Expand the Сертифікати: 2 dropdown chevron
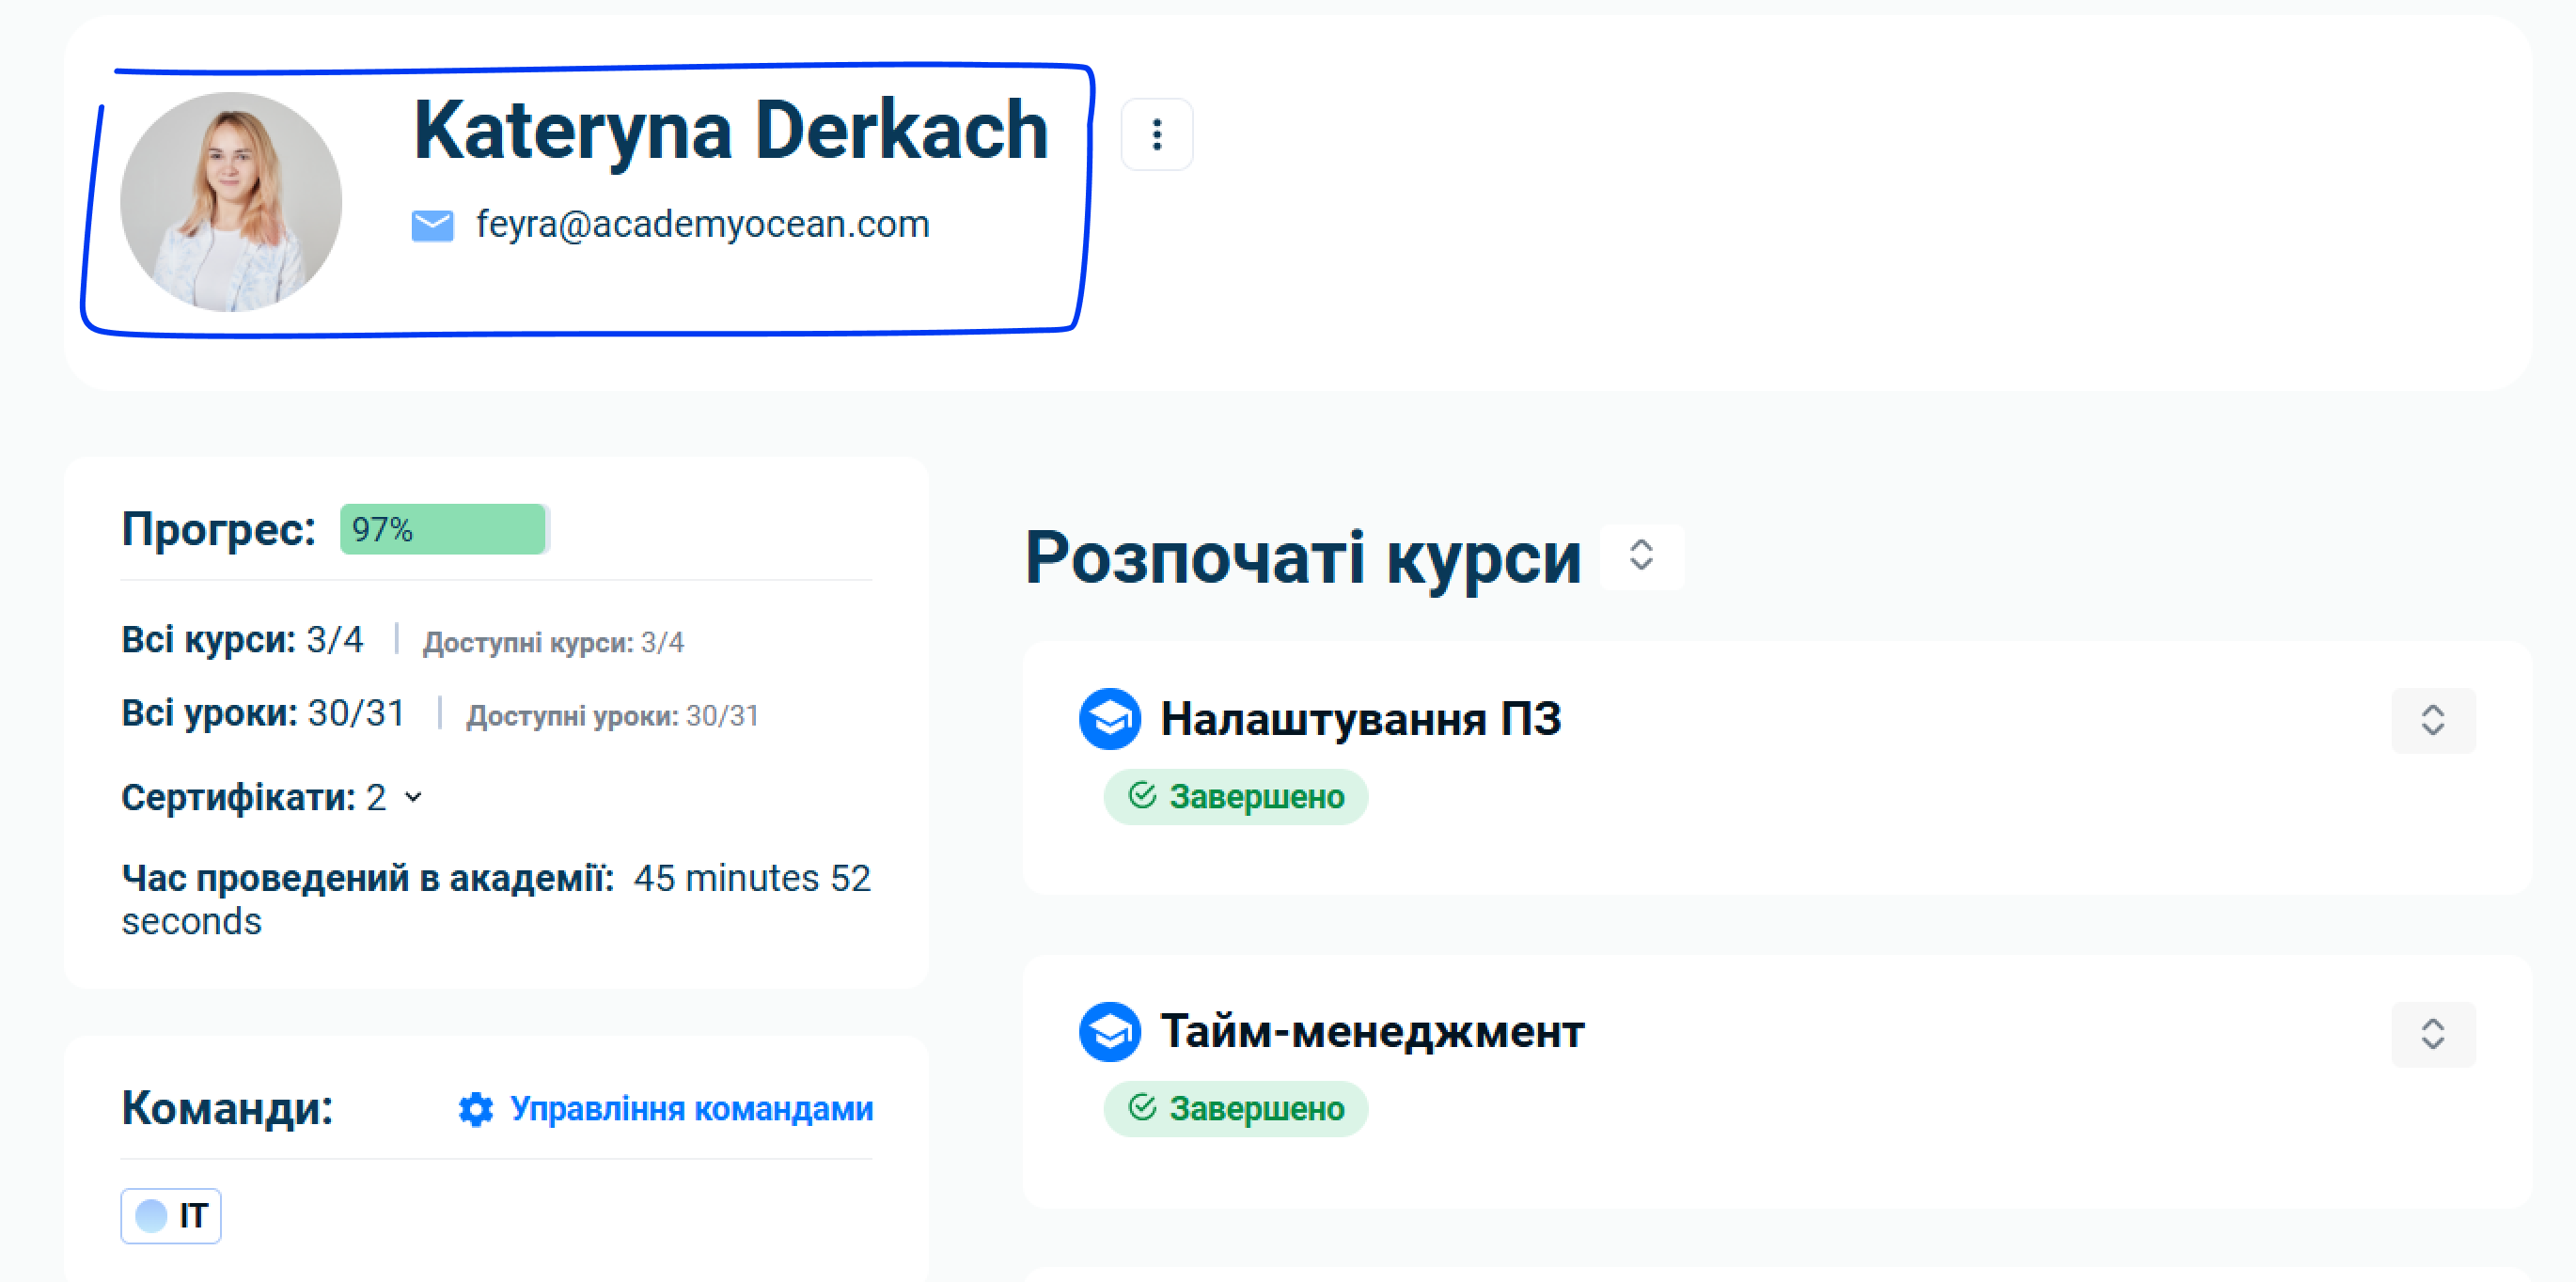The height and width of the screenshot is (1282, 2576). [413, 797]
